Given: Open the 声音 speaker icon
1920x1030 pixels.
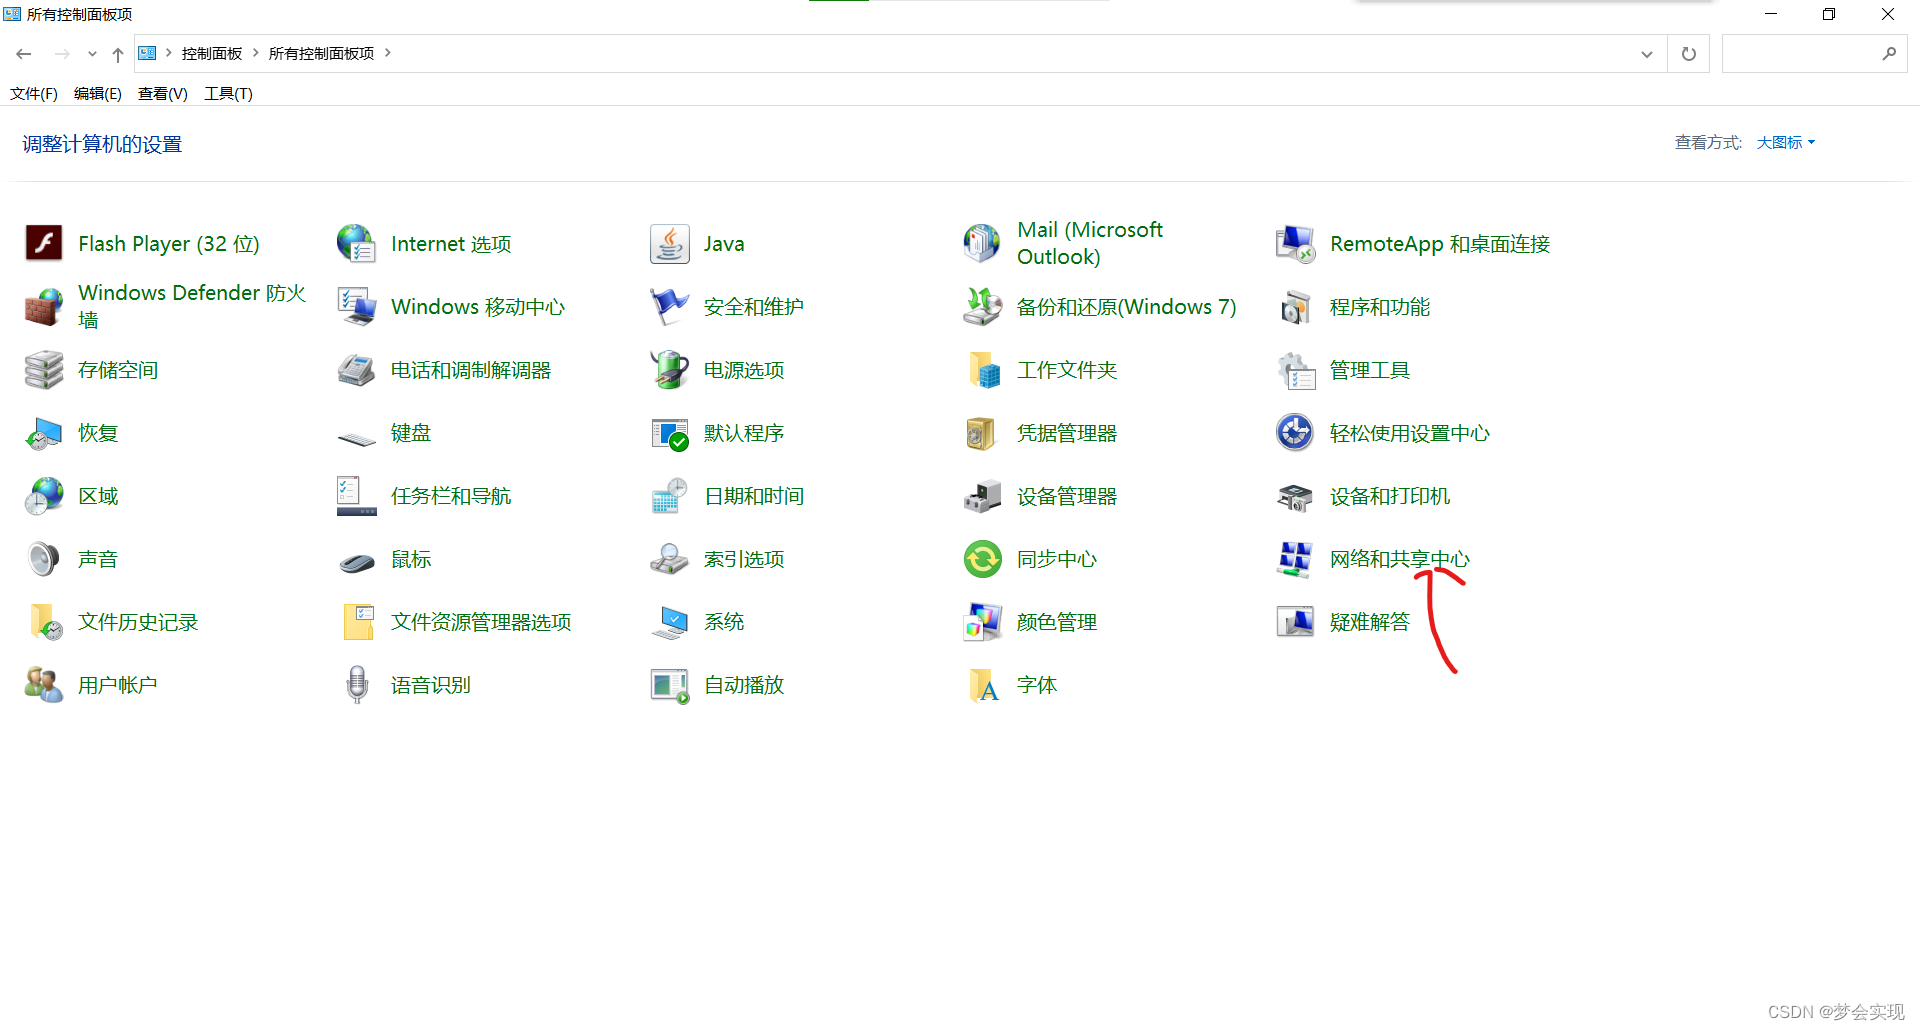Looking at the screenshot, I should [x=44, y=558].
